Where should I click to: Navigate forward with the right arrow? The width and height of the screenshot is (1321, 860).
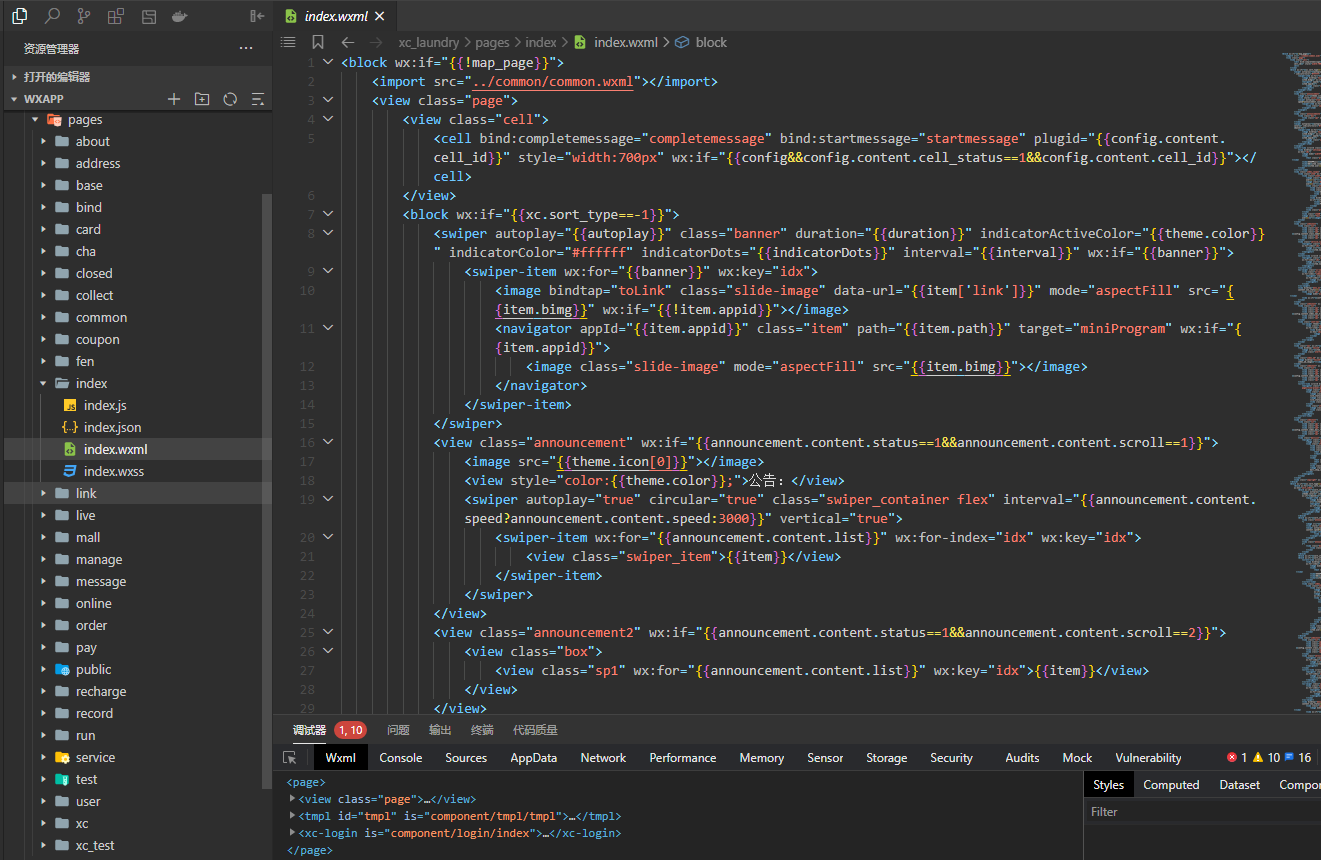[376, 42]
